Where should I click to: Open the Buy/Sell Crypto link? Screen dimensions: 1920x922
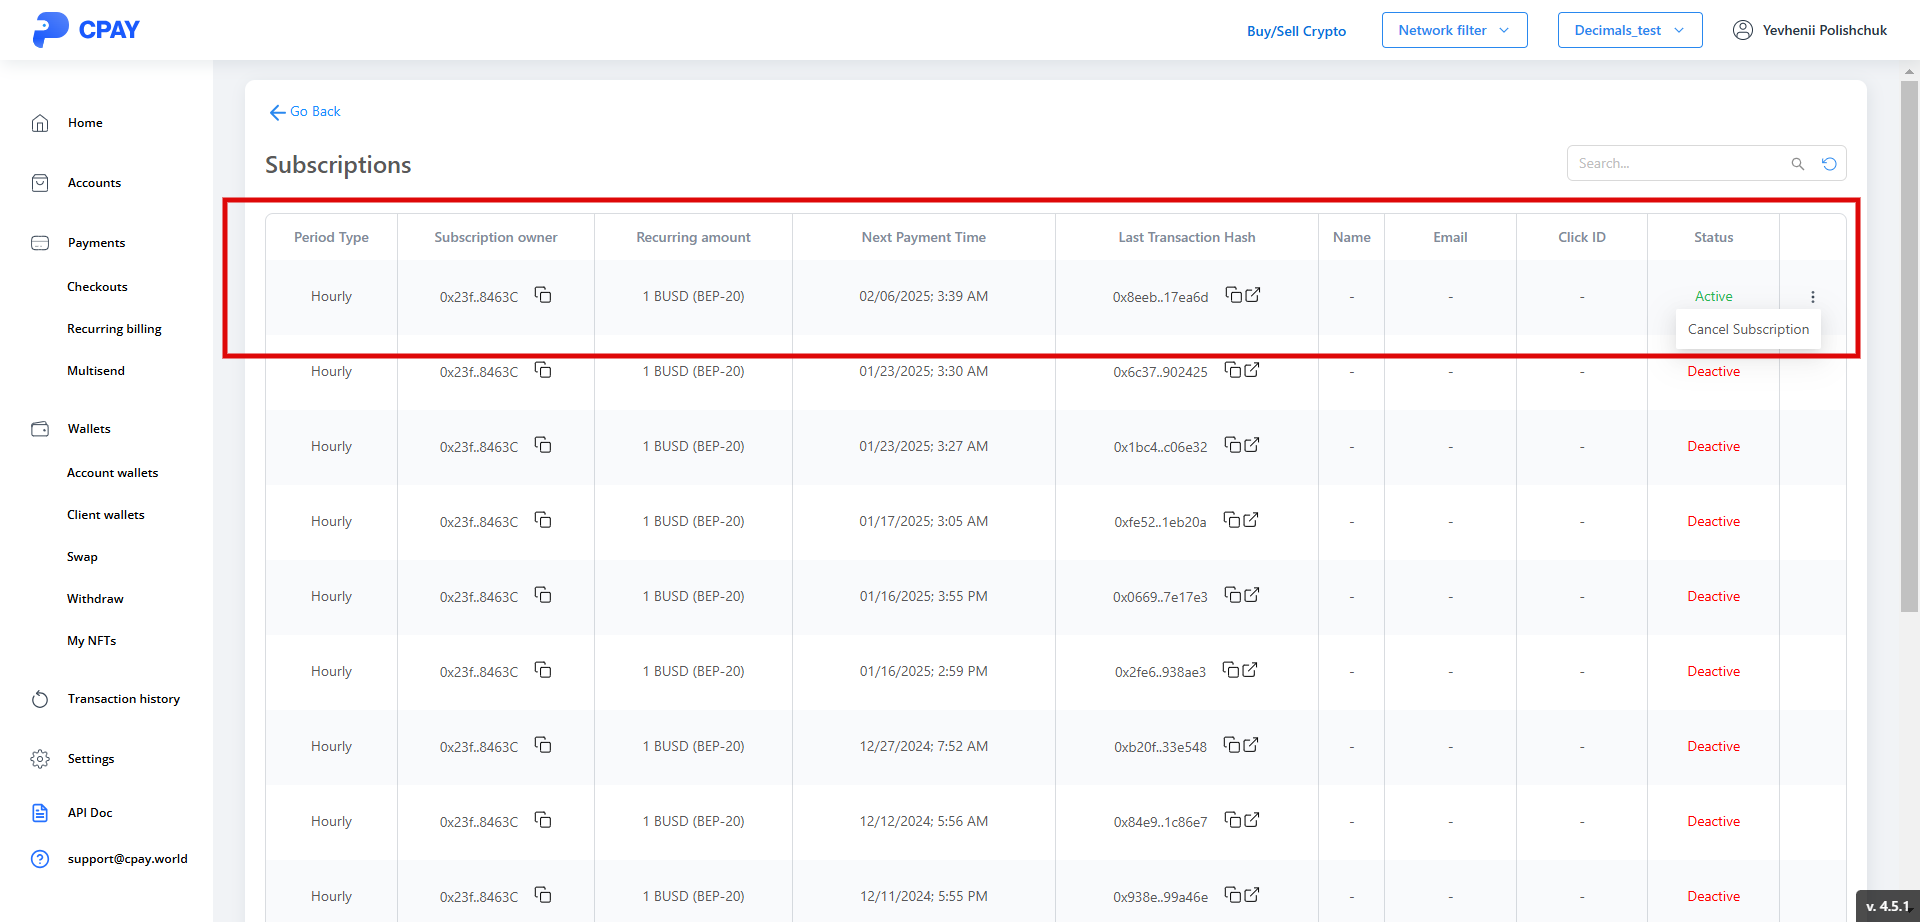(x=1296, y=31)
